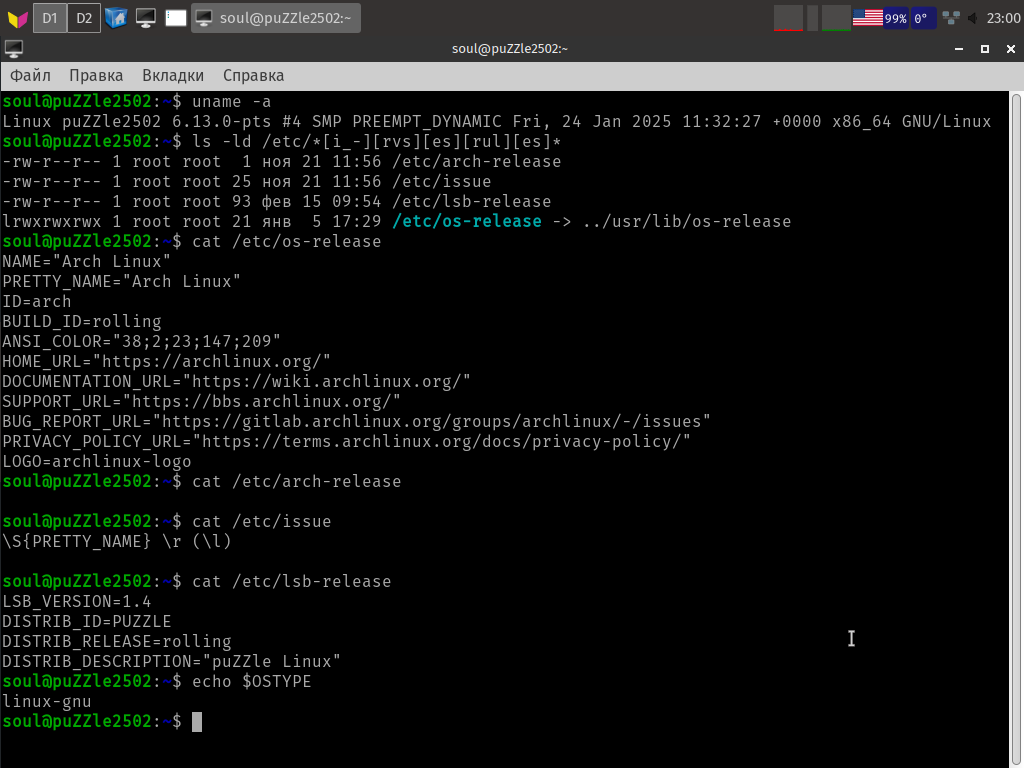Click the PRETTY_NAME="Arch Linux" line

[121, 281]
